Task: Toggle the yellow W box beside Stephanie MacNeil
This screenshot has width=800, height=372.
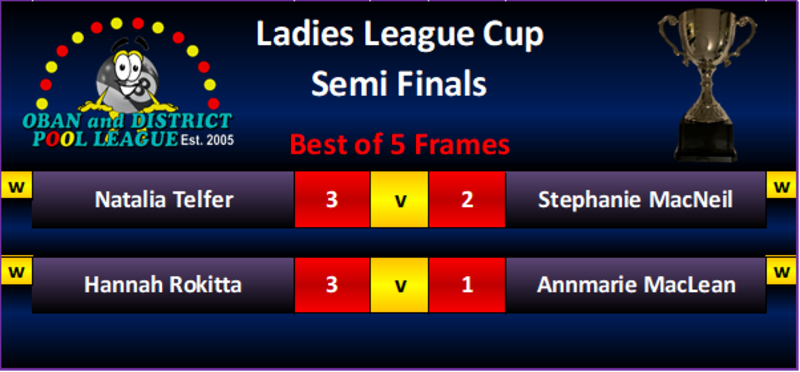Action: tap(781, 185)
